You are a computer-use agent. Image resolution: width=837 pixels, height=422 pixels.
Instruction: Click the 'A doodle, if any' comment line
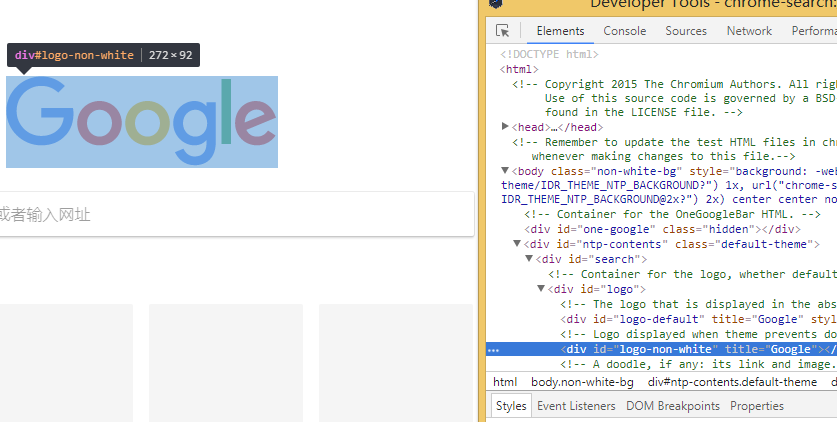[x=698, y=364]
